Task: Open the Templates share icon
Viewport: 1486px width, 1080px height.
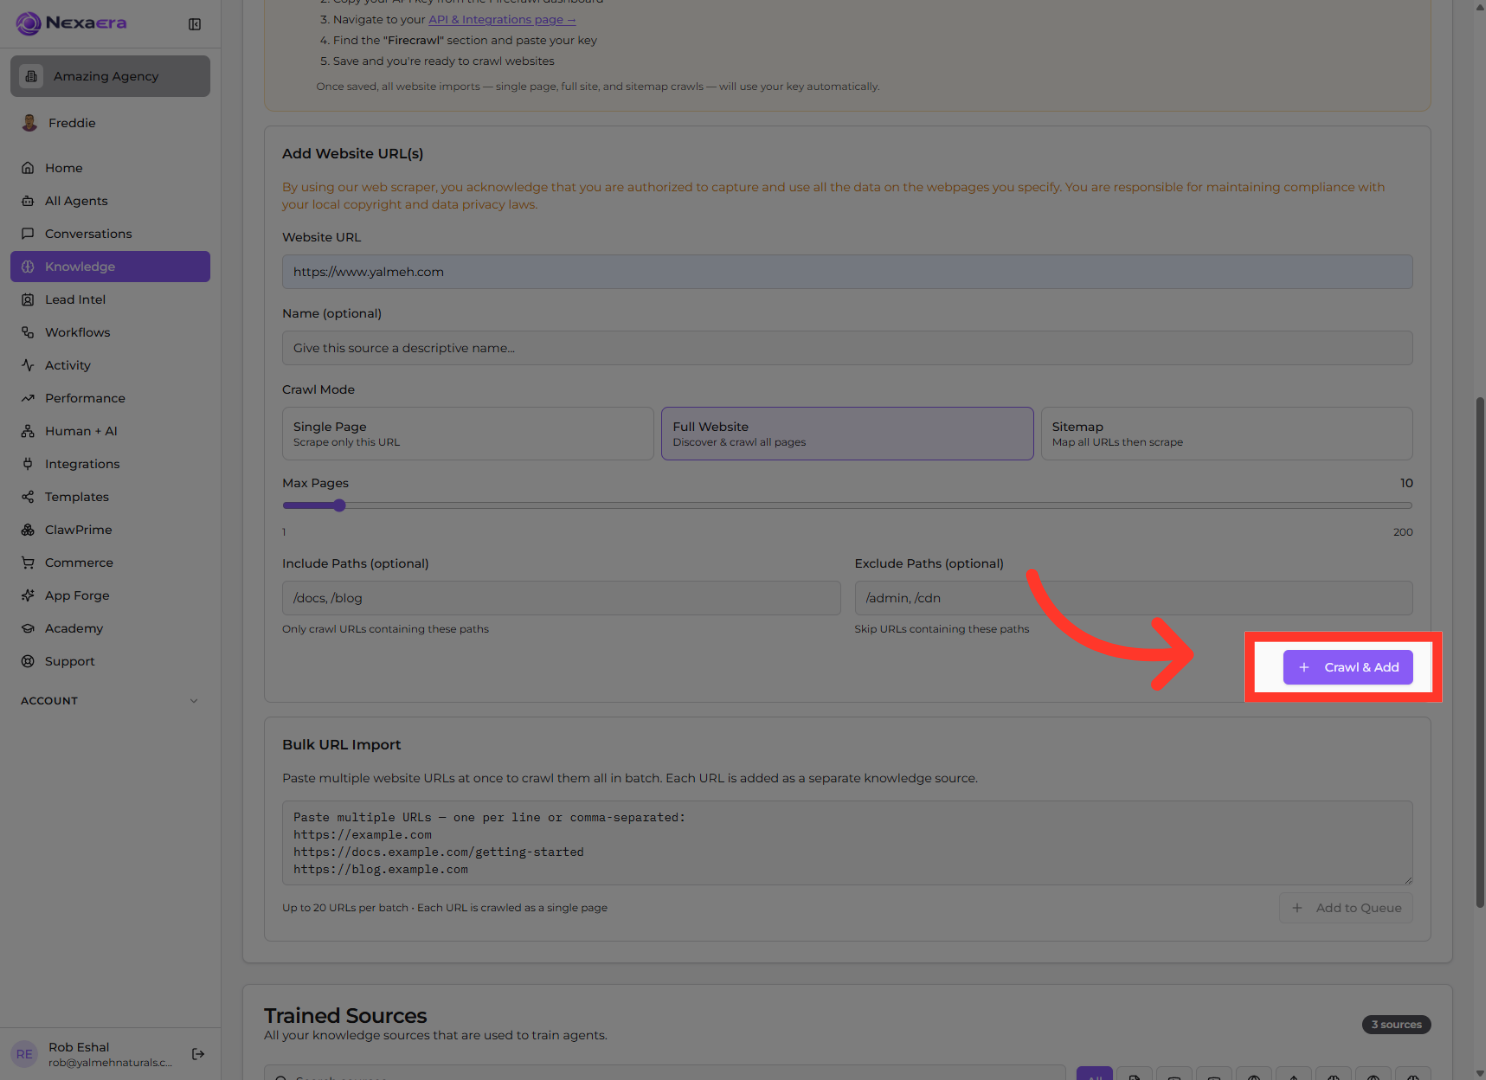Action: click(x=28, y=497)
